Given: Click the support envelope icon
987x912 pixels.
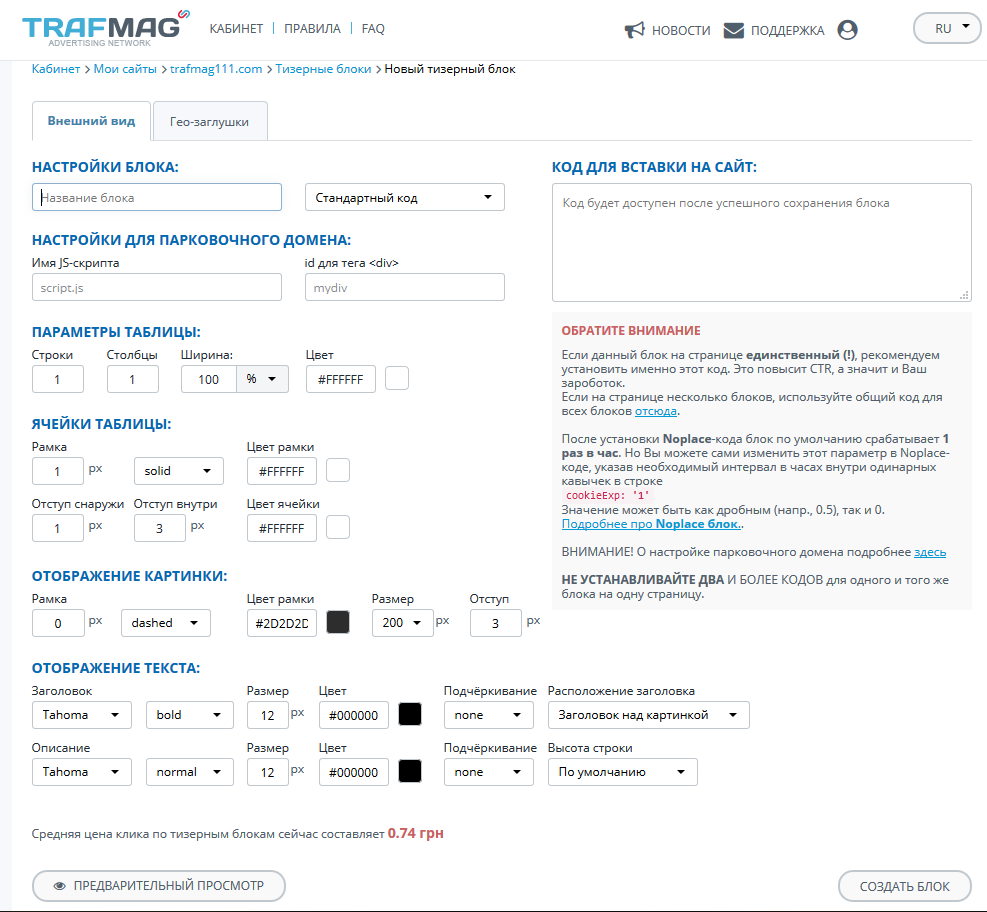Looking at the screenshot, I should (x=734, y=30).
